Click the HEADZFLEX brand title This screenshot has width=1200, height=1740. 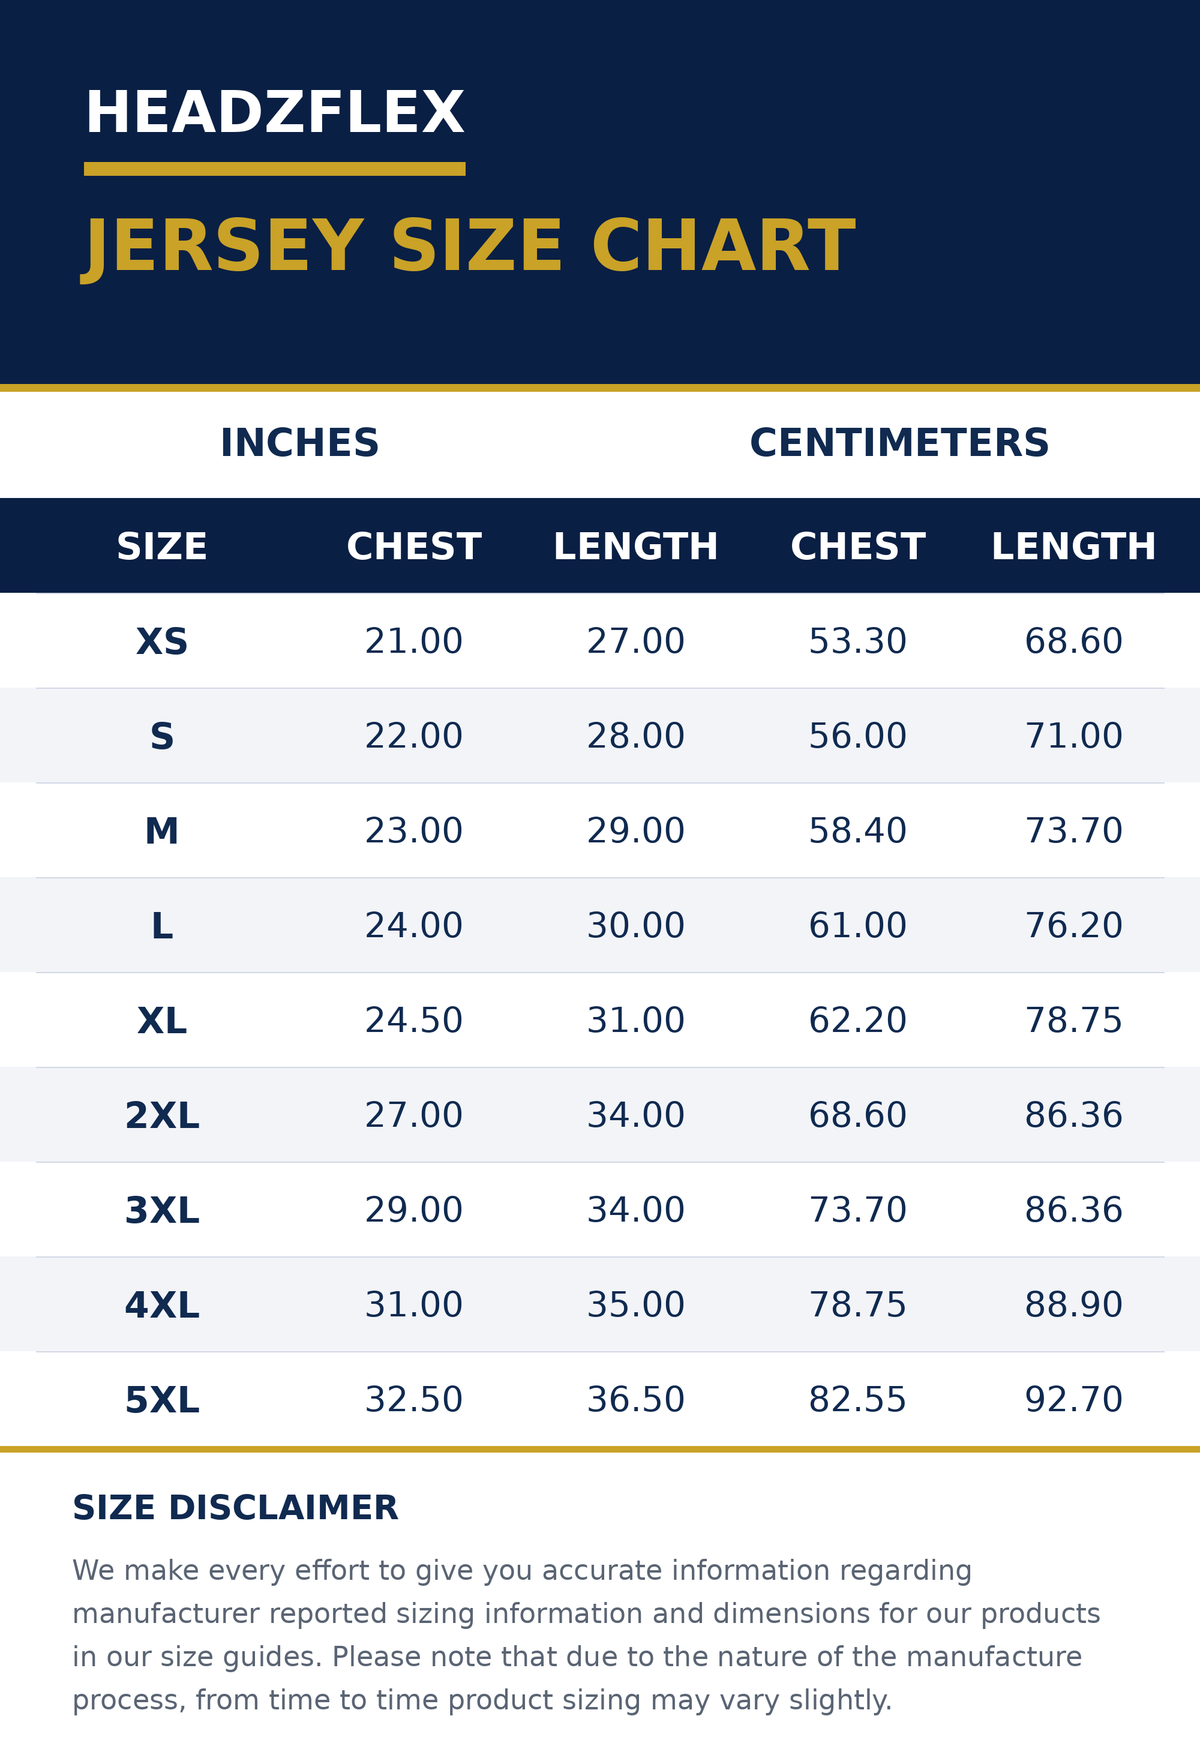274,114
